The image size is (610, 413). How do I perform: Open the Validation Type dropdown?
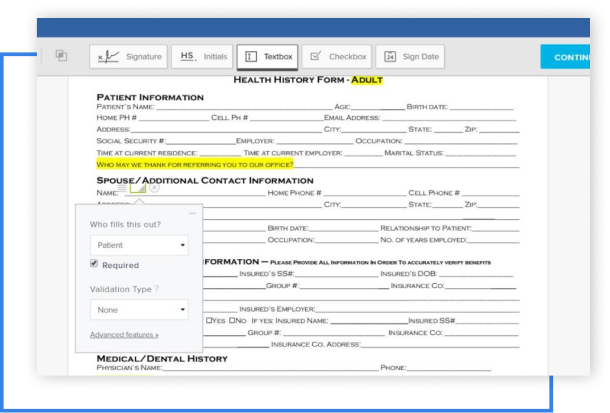[x=138, y=310]
